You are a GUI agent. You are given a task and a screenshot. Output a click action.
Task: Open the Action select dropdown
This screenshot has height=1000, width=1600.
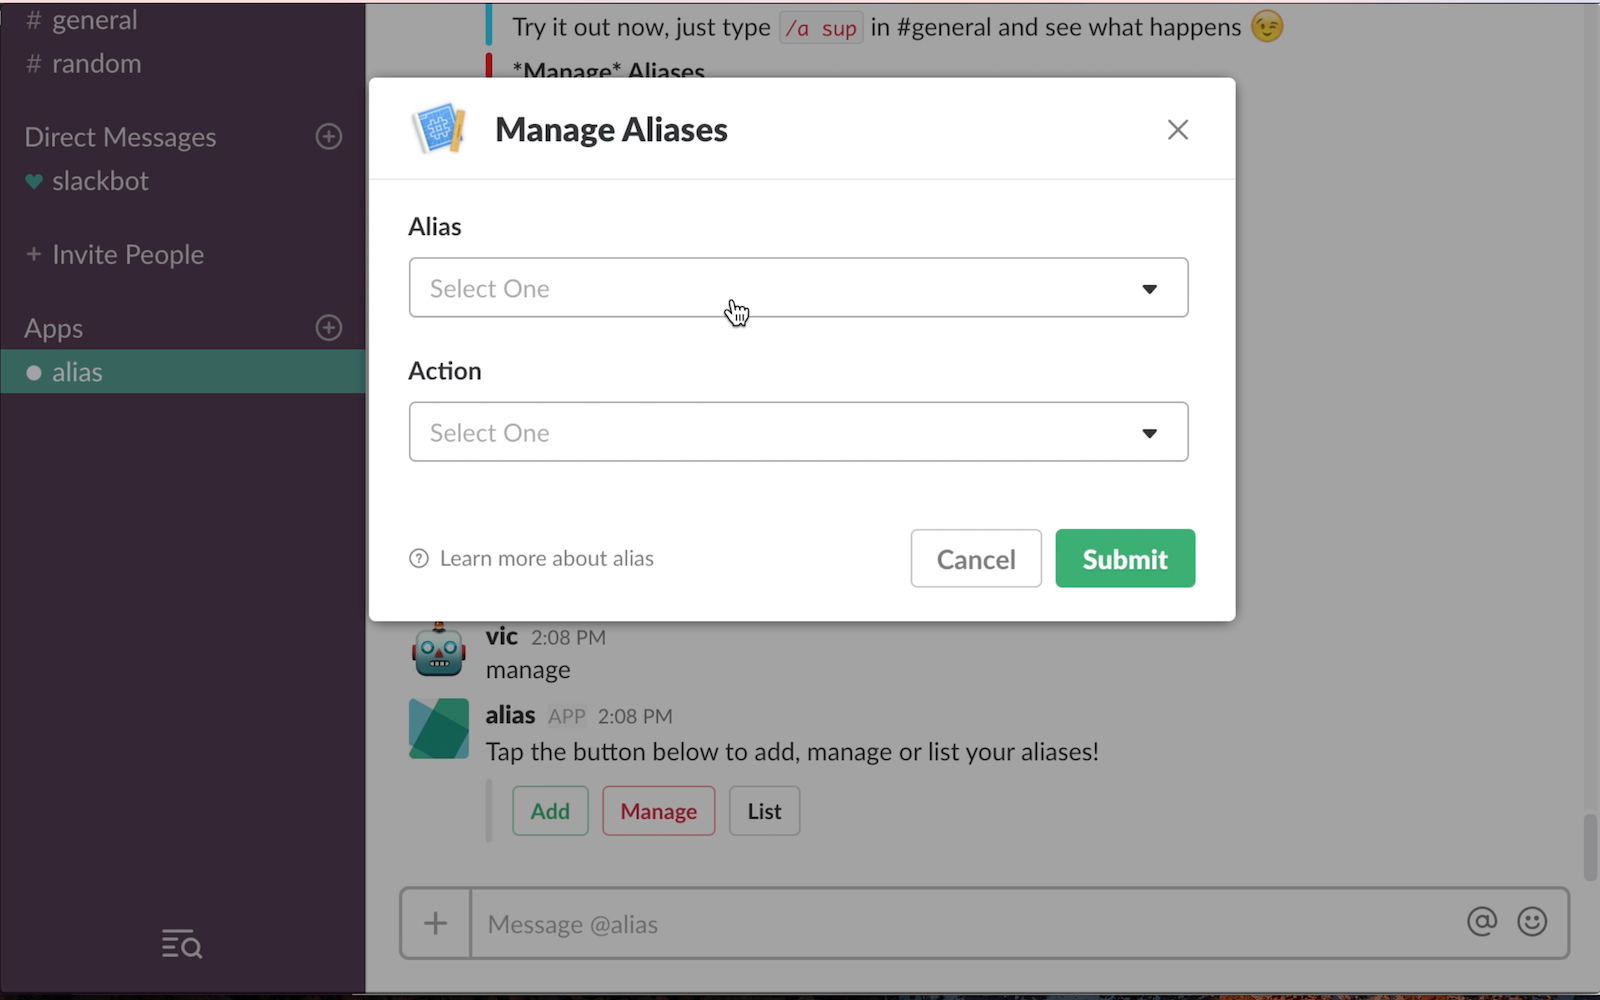click(798, 432)
